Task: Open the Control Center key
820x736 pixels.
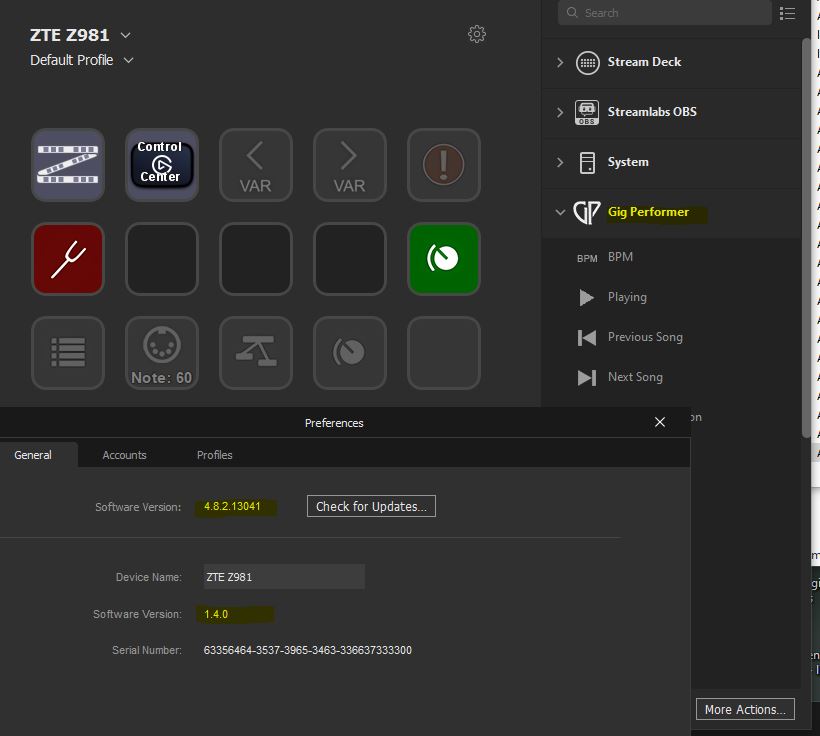Action: (x=162, y=165)
